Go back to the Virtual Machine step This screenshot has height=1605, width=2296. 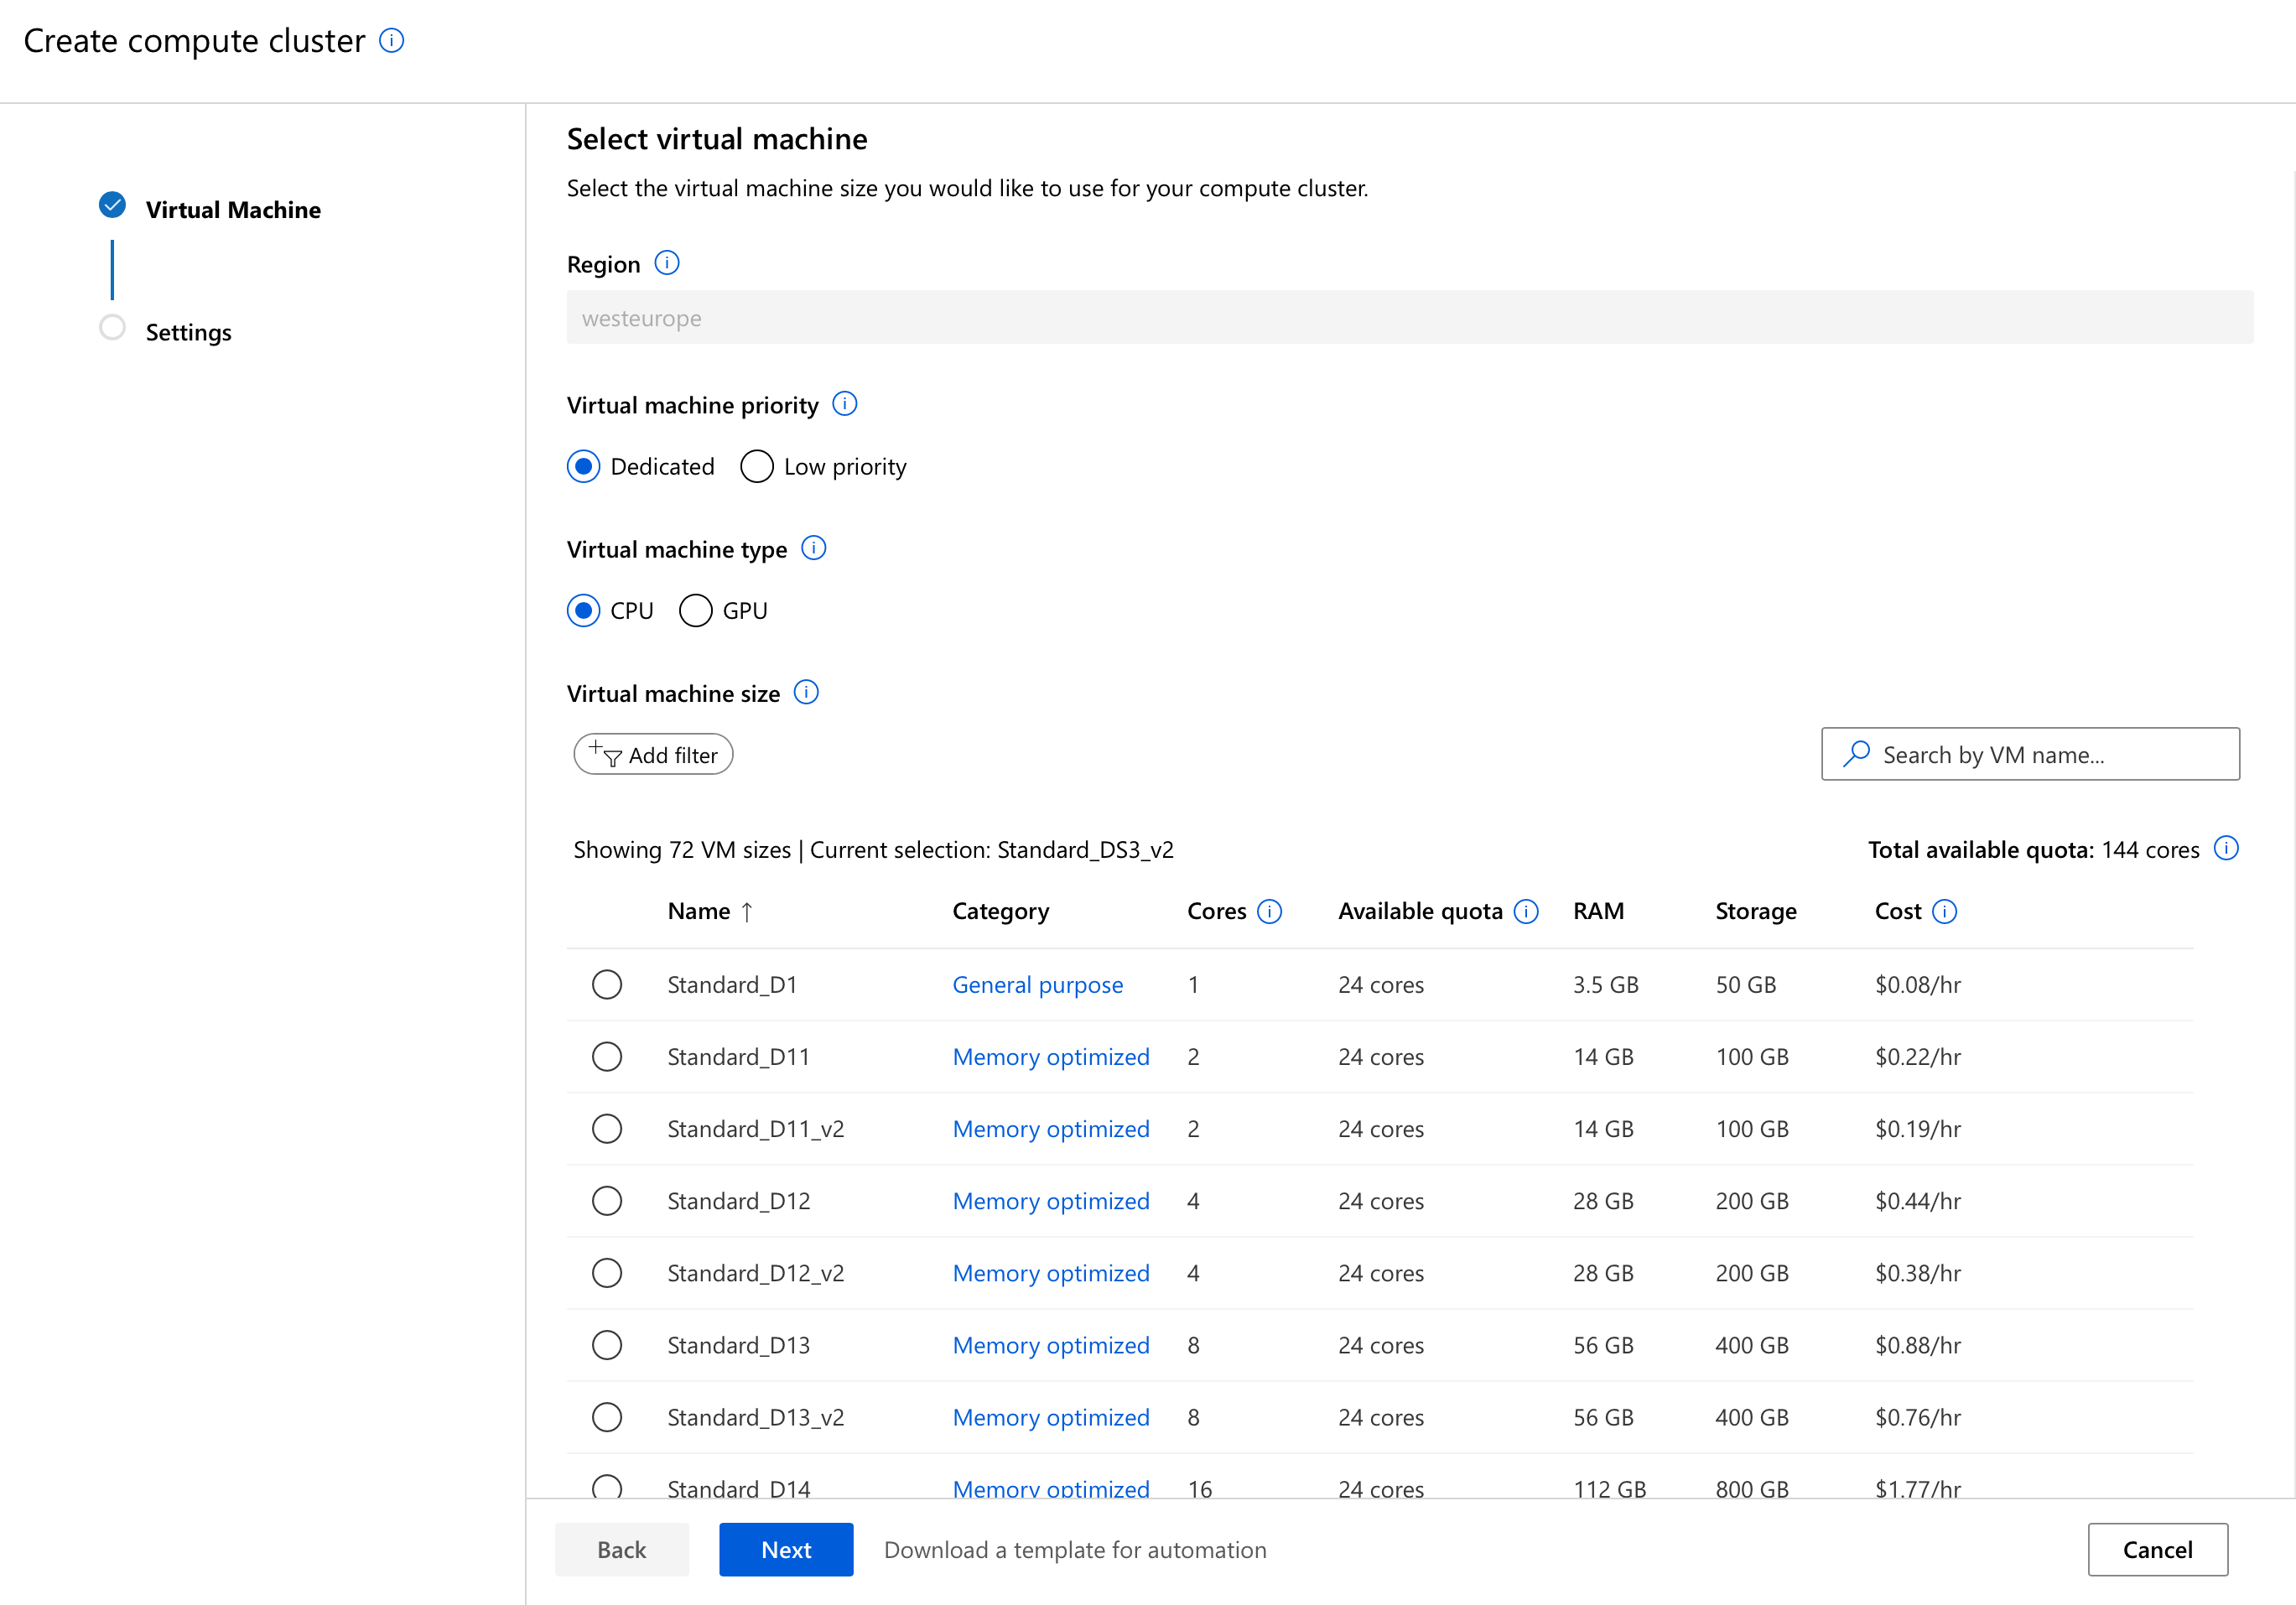232,209
